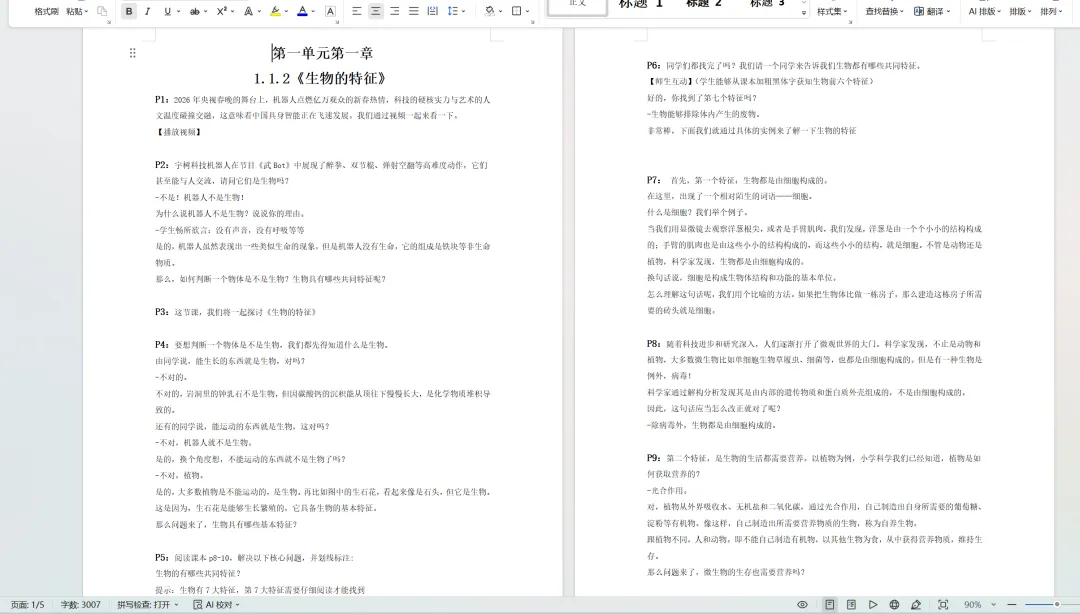This screenshot has height=614, width=1080.
Task: Center align the text
Action: [375, 11]
